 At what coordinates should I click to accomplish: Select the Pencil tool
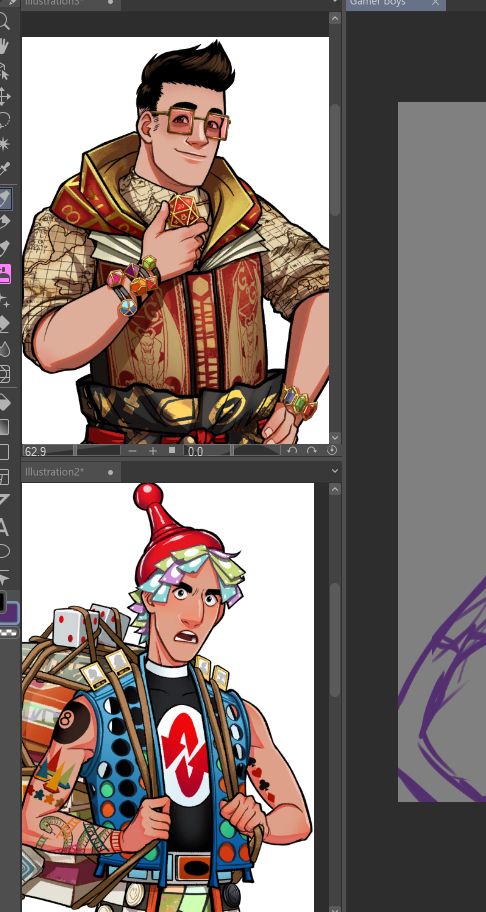(5, 223)
